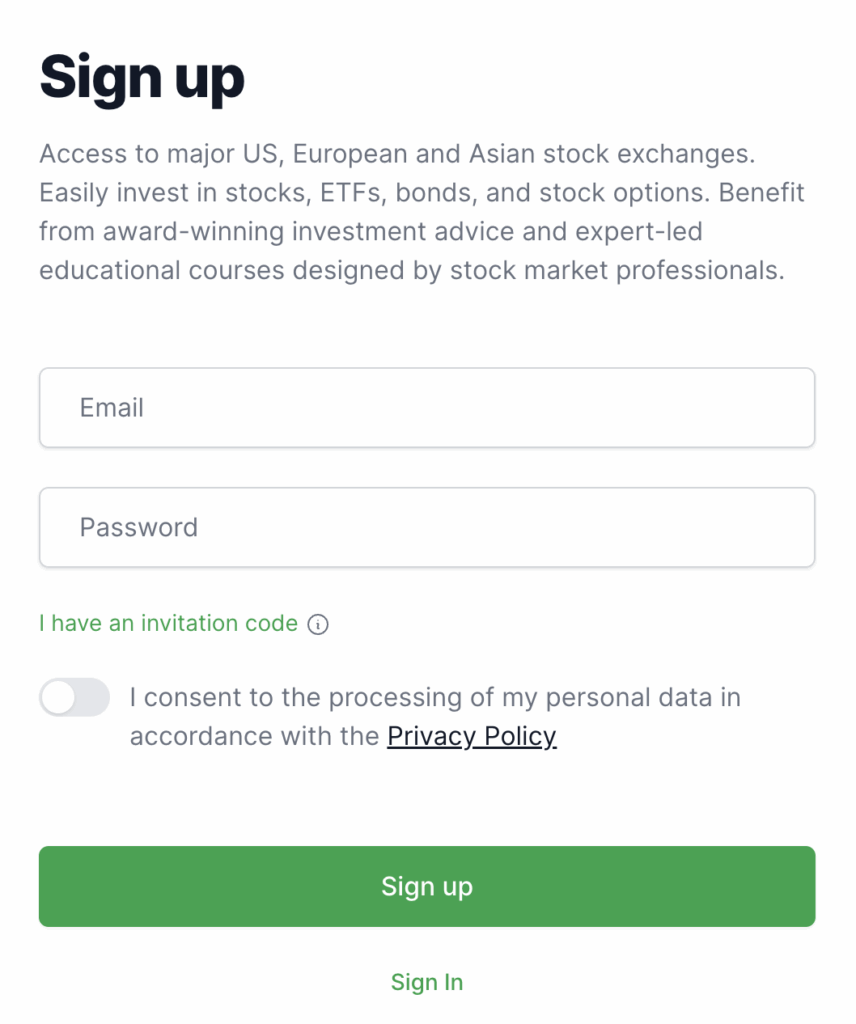Enable the personal data consent toggle

[x=74, y=697]
